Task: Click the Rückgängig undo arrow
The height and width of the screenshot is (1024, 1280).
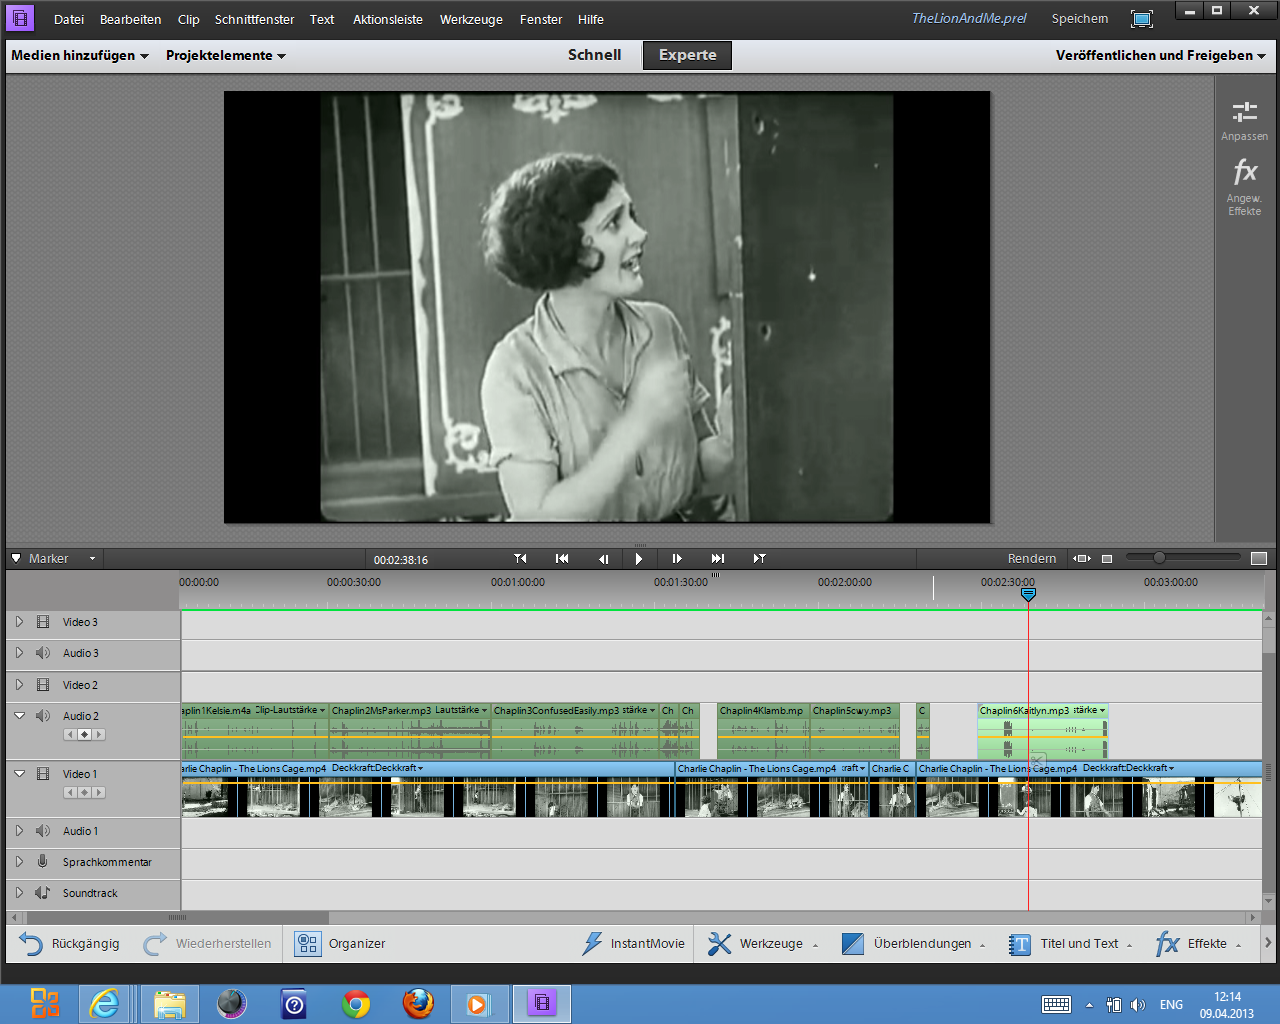Action: 31,944
